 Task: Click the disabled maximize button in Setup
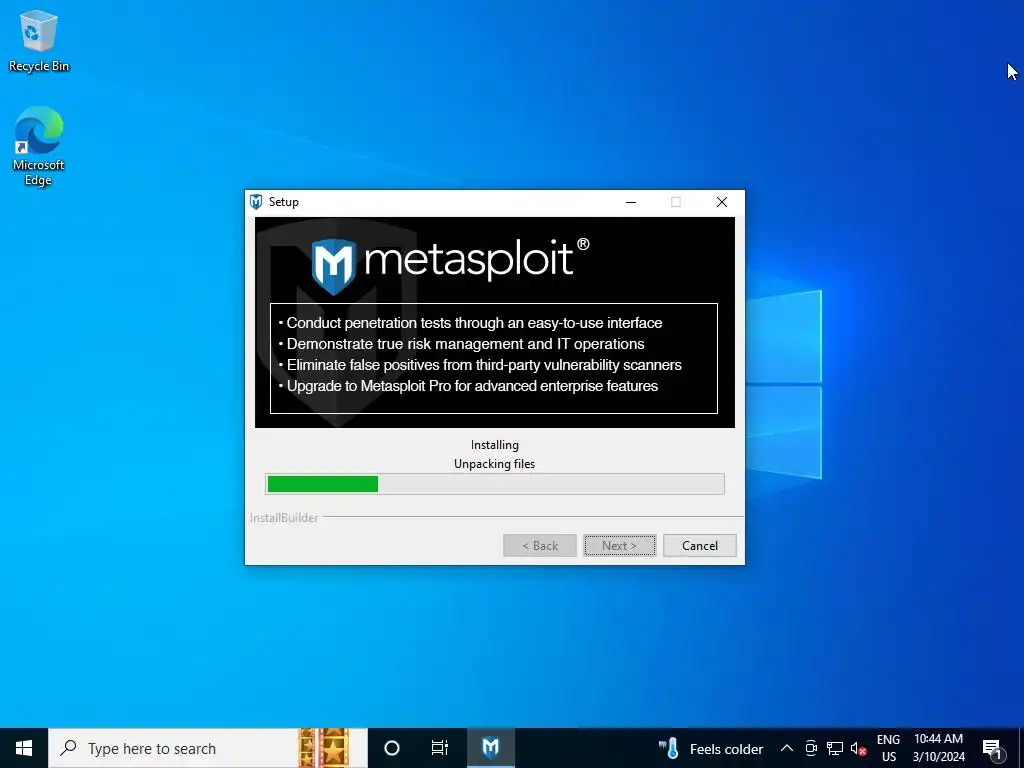[x=676, y=202]
